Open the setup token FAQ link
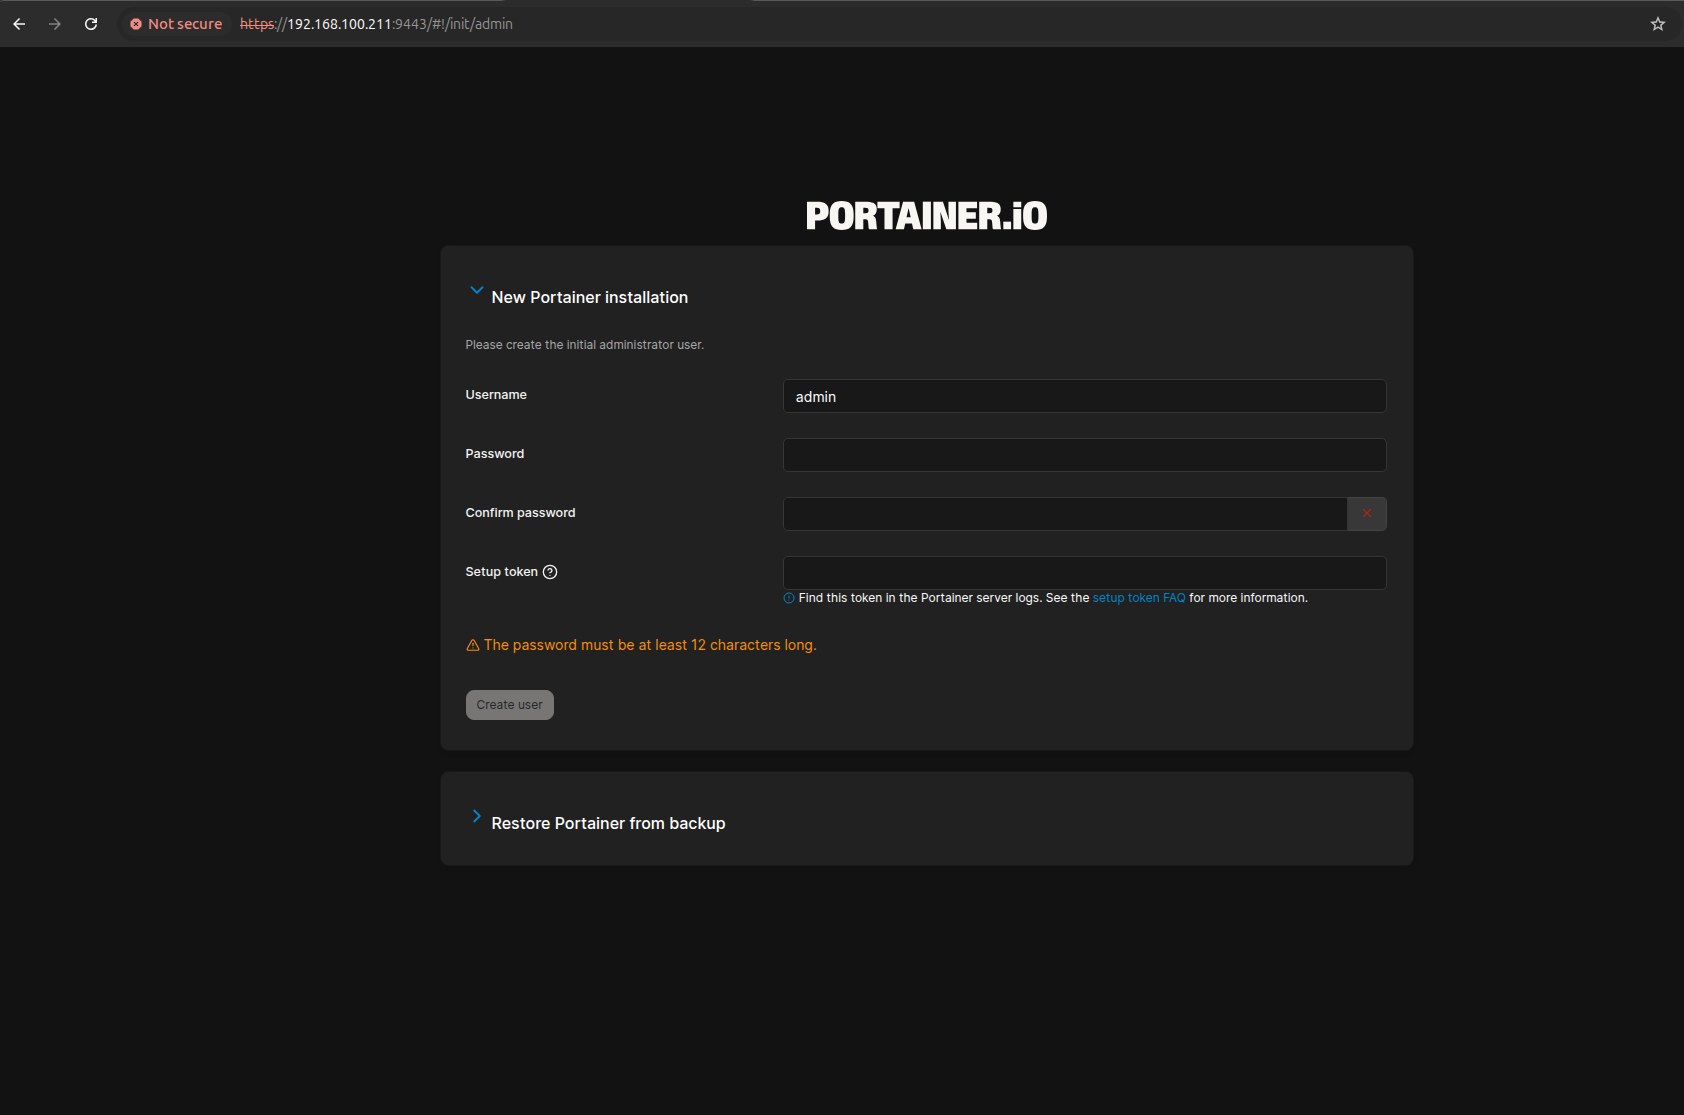 click(x=1139, y=598)
